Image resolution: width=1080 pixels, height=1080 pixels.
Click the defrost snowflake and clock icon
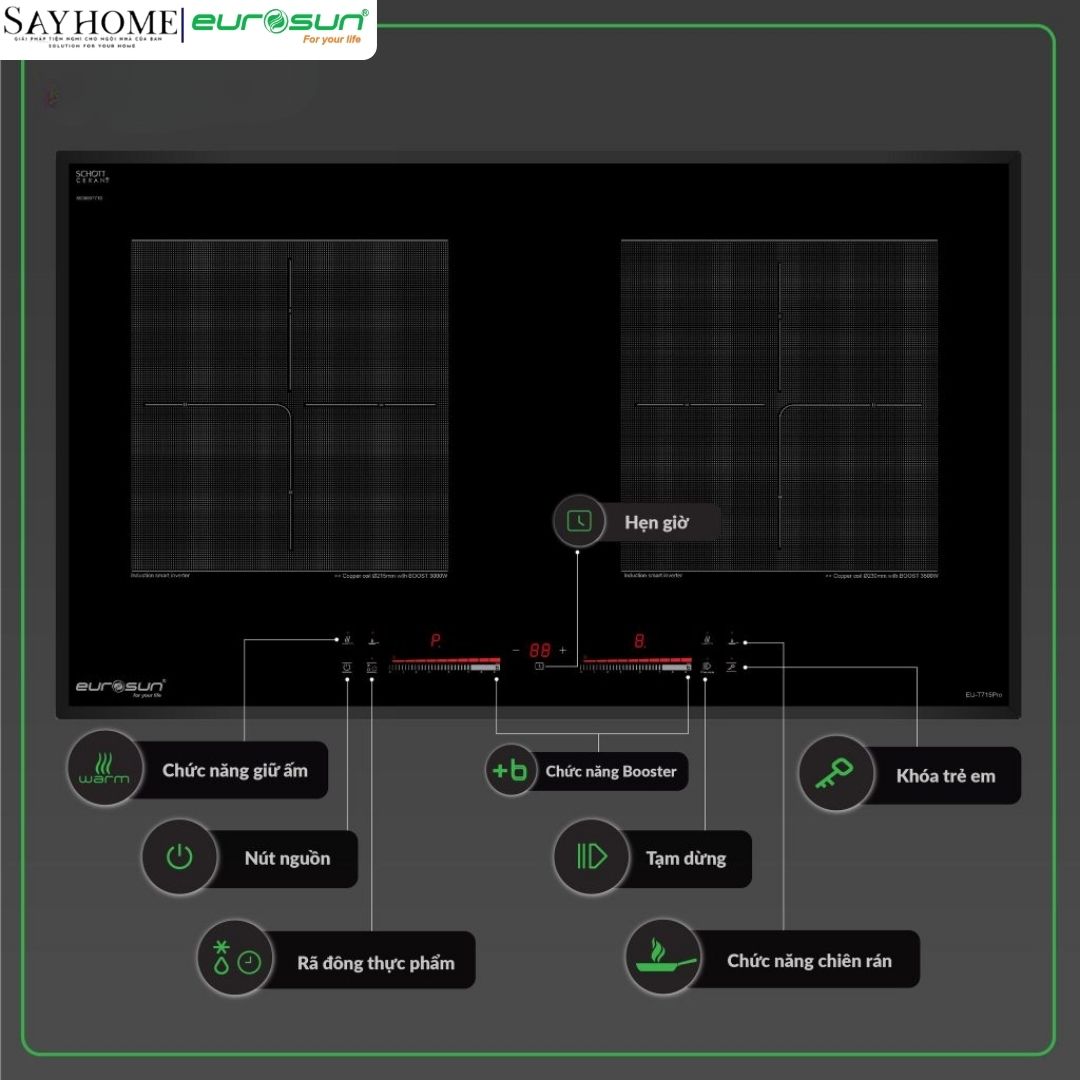click(x=234, y=957)
